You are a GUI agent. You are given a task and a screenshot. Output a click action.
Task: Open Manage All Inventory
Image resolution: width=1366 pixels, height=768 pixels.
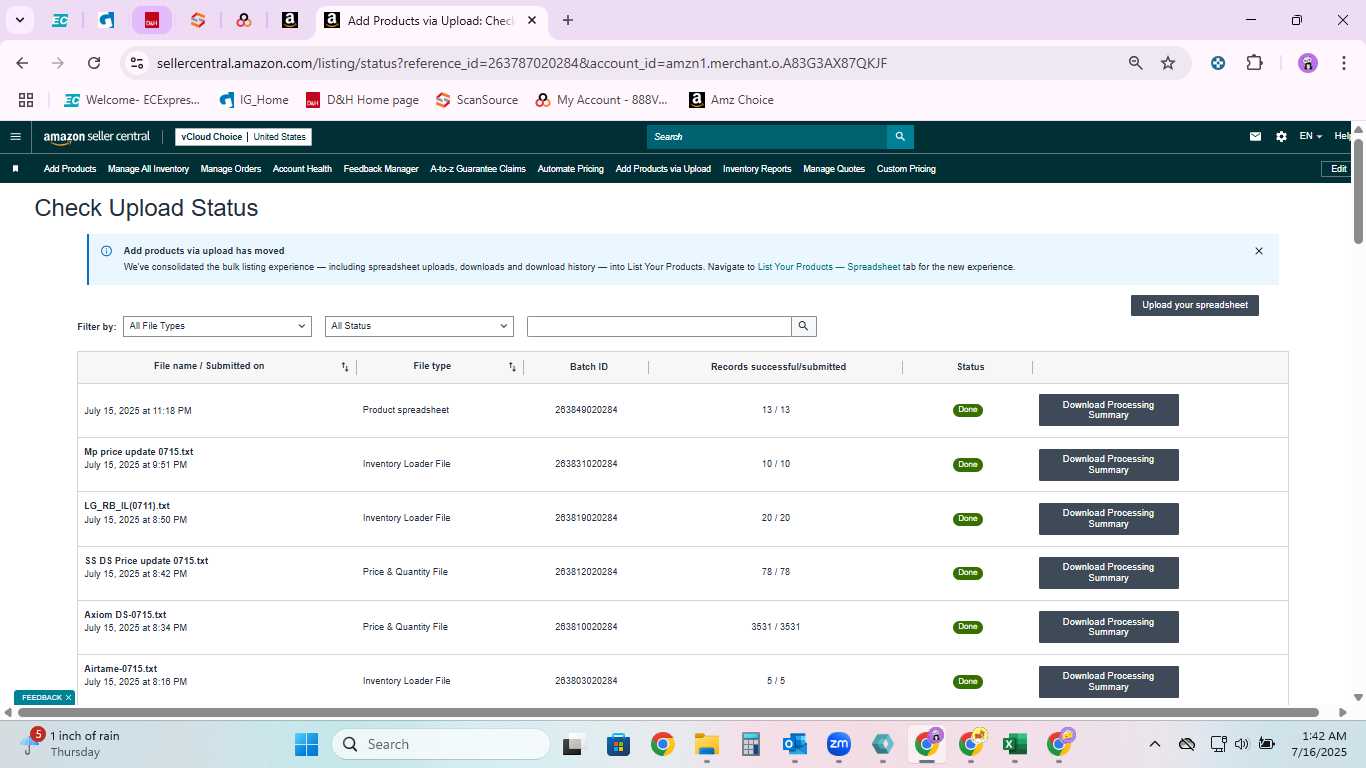tap(148, 169)
